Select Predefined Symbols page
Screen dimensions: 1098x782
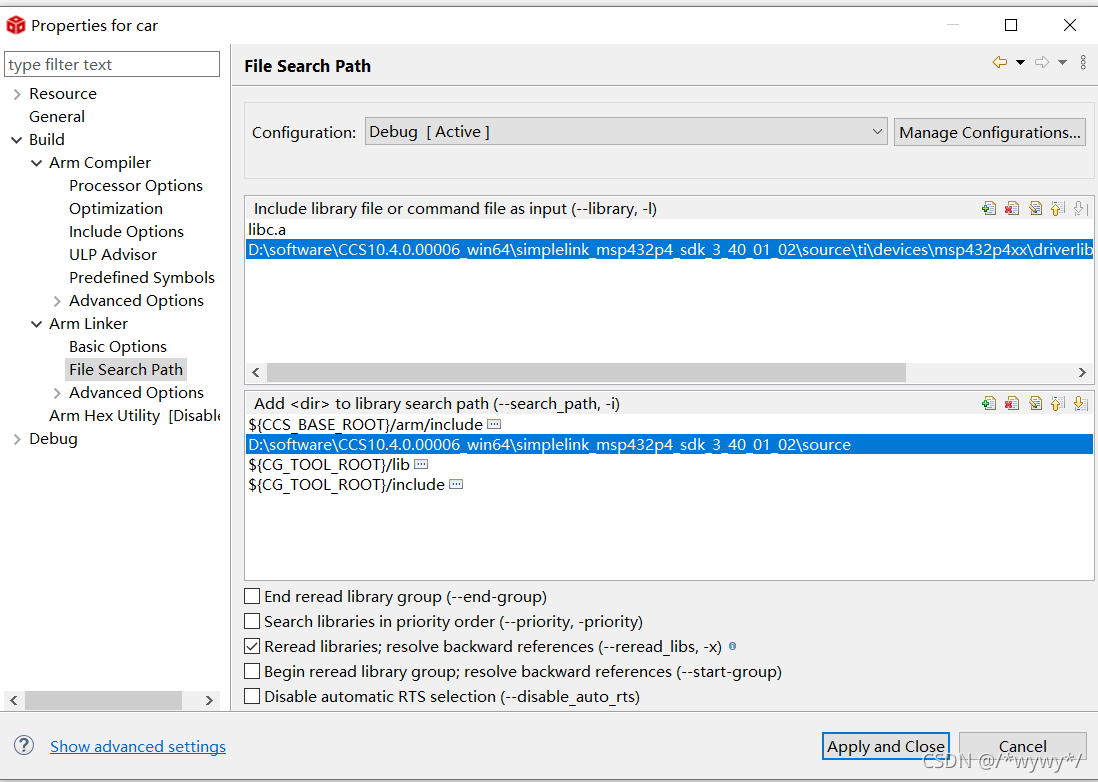141,278
